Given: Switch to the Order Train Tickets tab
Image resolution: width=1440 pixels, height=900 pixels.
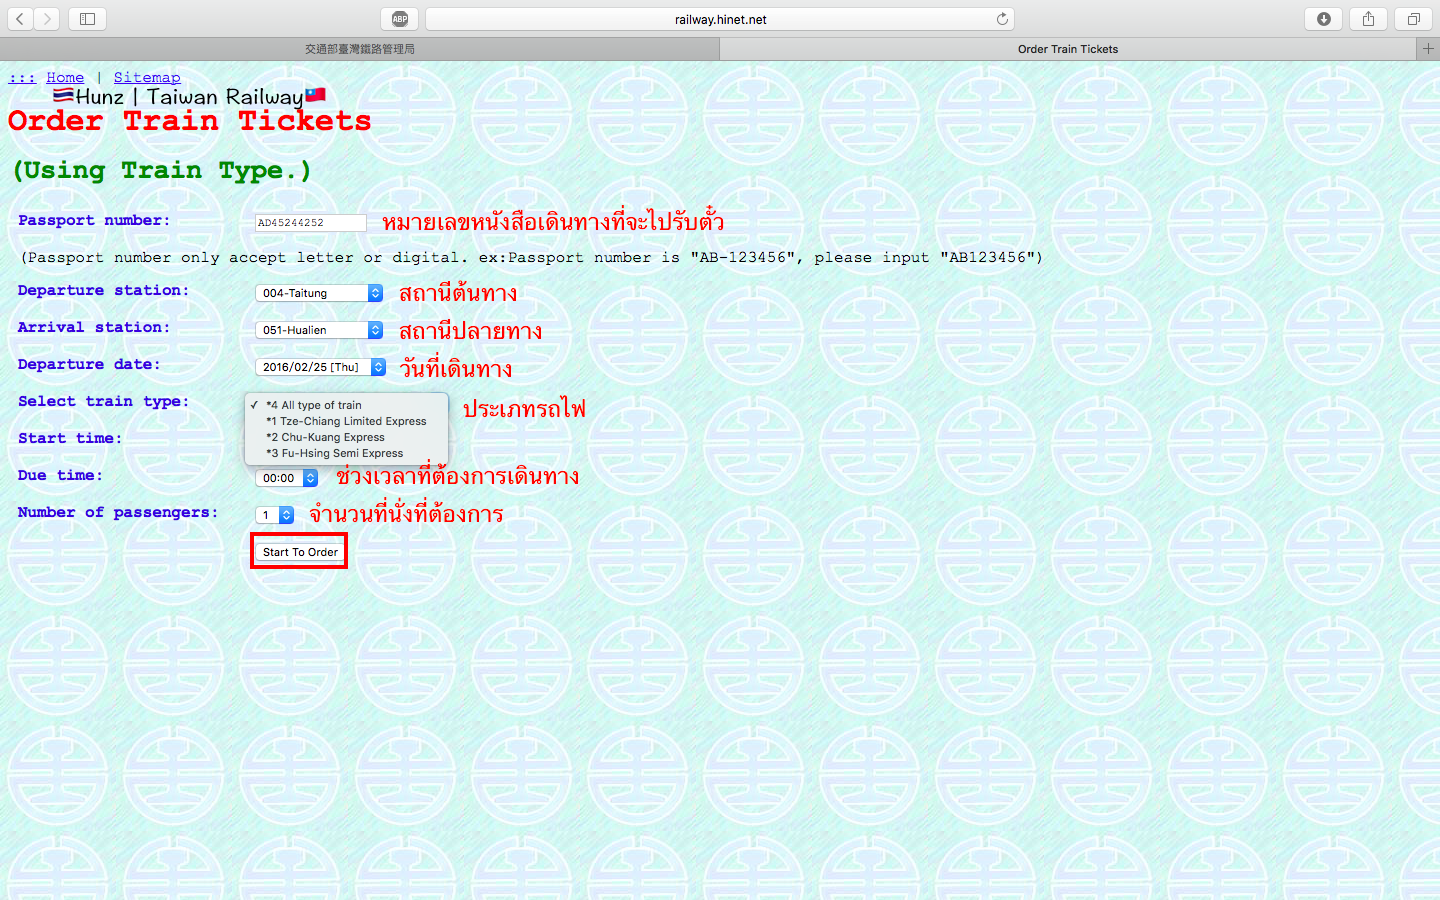Looking at the screenshot, I should (1068, 48).
